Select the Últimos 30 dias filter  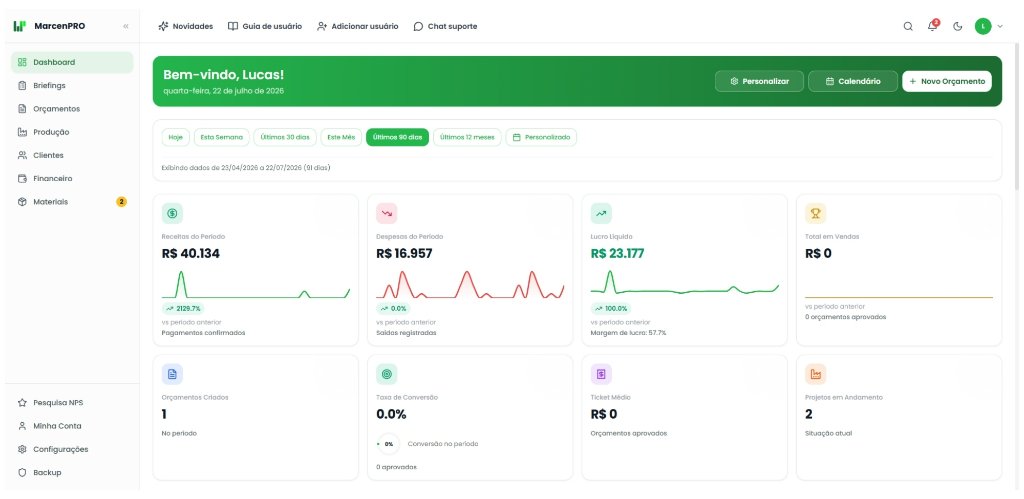(x=285, y=137)
